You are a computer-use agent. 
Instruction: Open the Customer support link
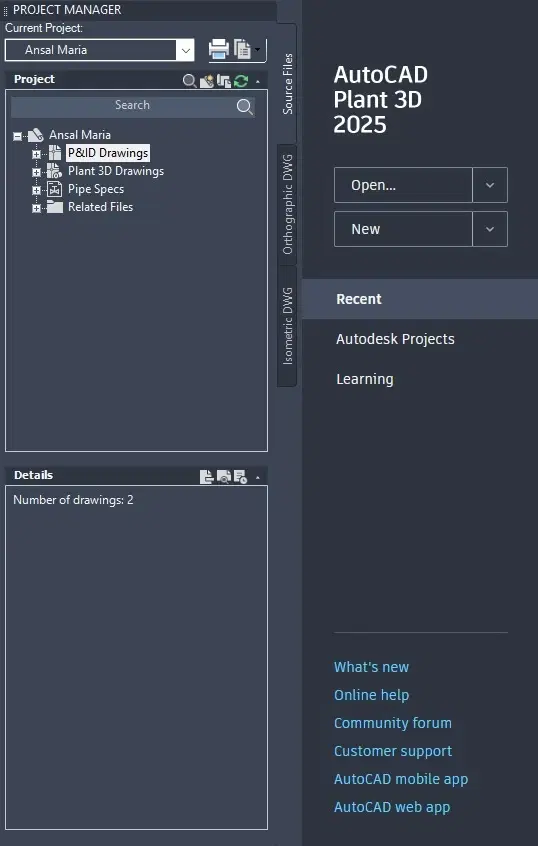coord(393,751)
